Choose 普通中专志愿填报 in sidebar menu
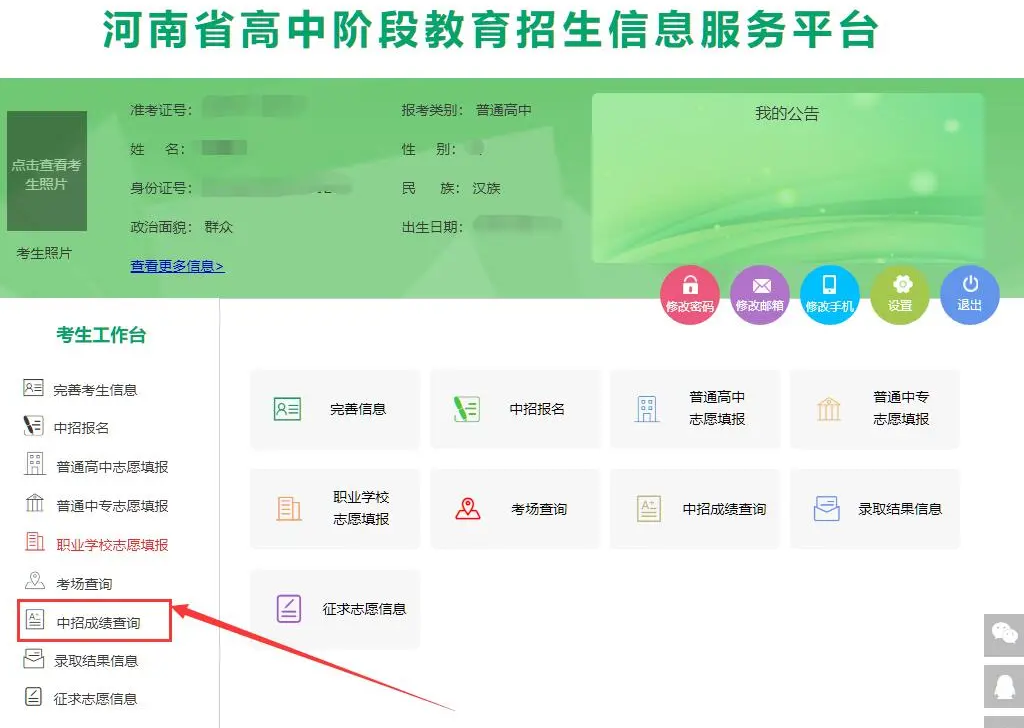1024x728 pixels. click(111, 506)
